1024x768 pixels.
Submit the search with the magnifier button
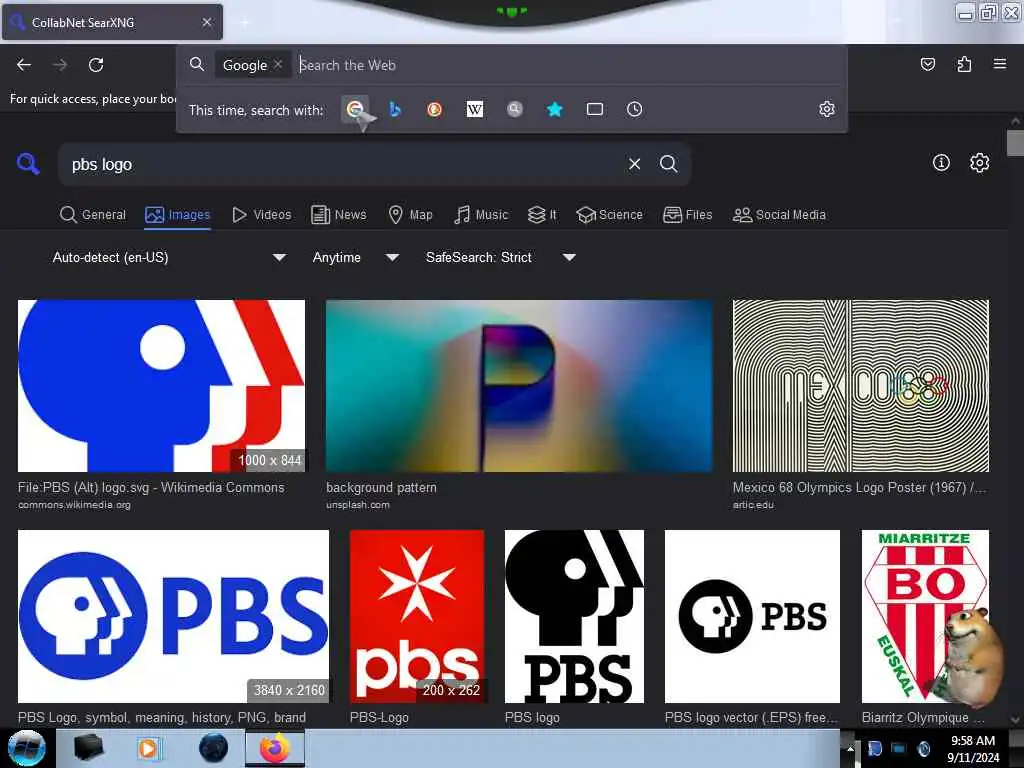click(x=668, y=164)
